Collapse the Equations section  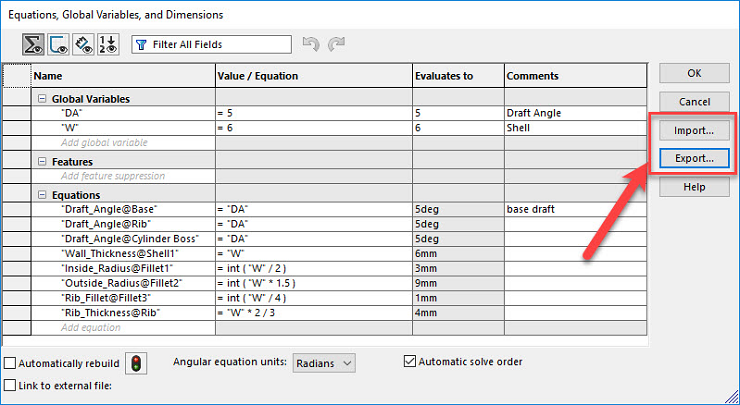click(x=42, y=195)
